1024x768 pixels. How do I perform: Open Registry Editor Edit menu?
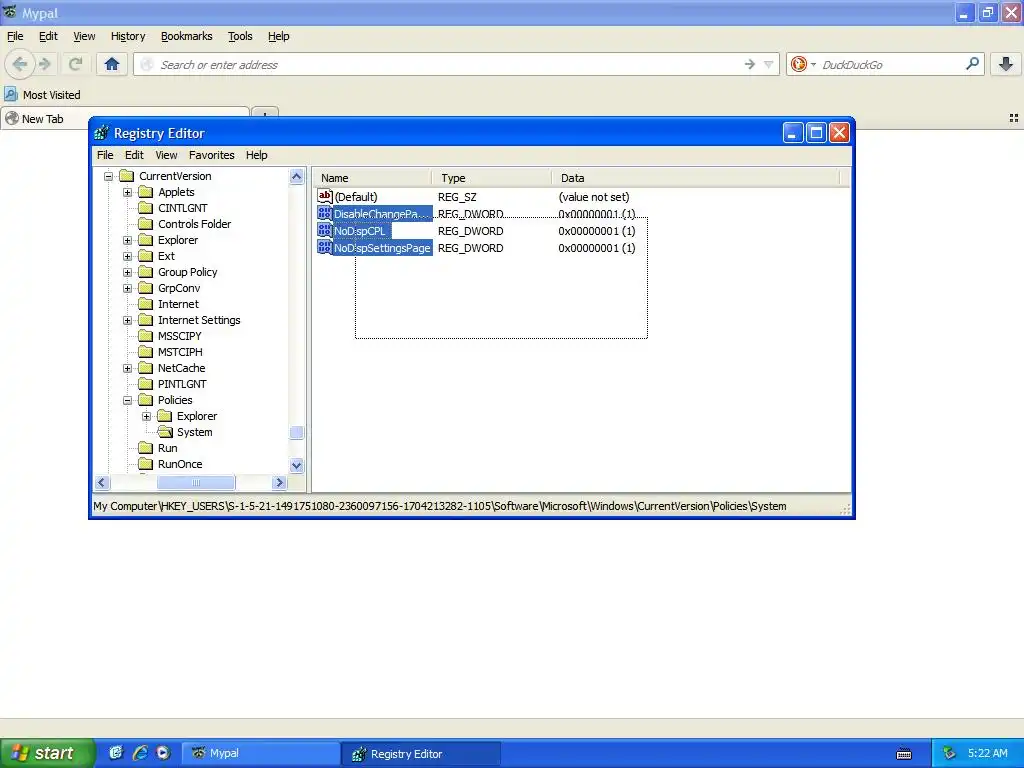(x=134, y=155)
